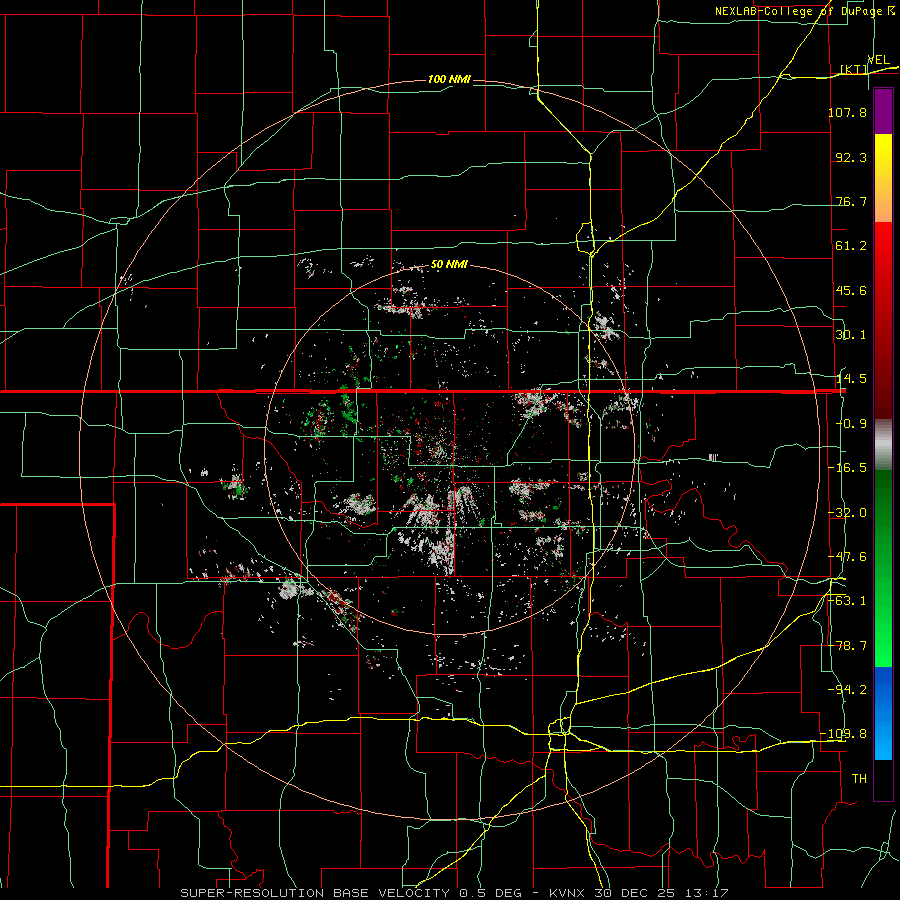The width and height of the screenshot is (900, 900).
Task: Click the 61.2 scale value
Action: [x=851, y=246]
